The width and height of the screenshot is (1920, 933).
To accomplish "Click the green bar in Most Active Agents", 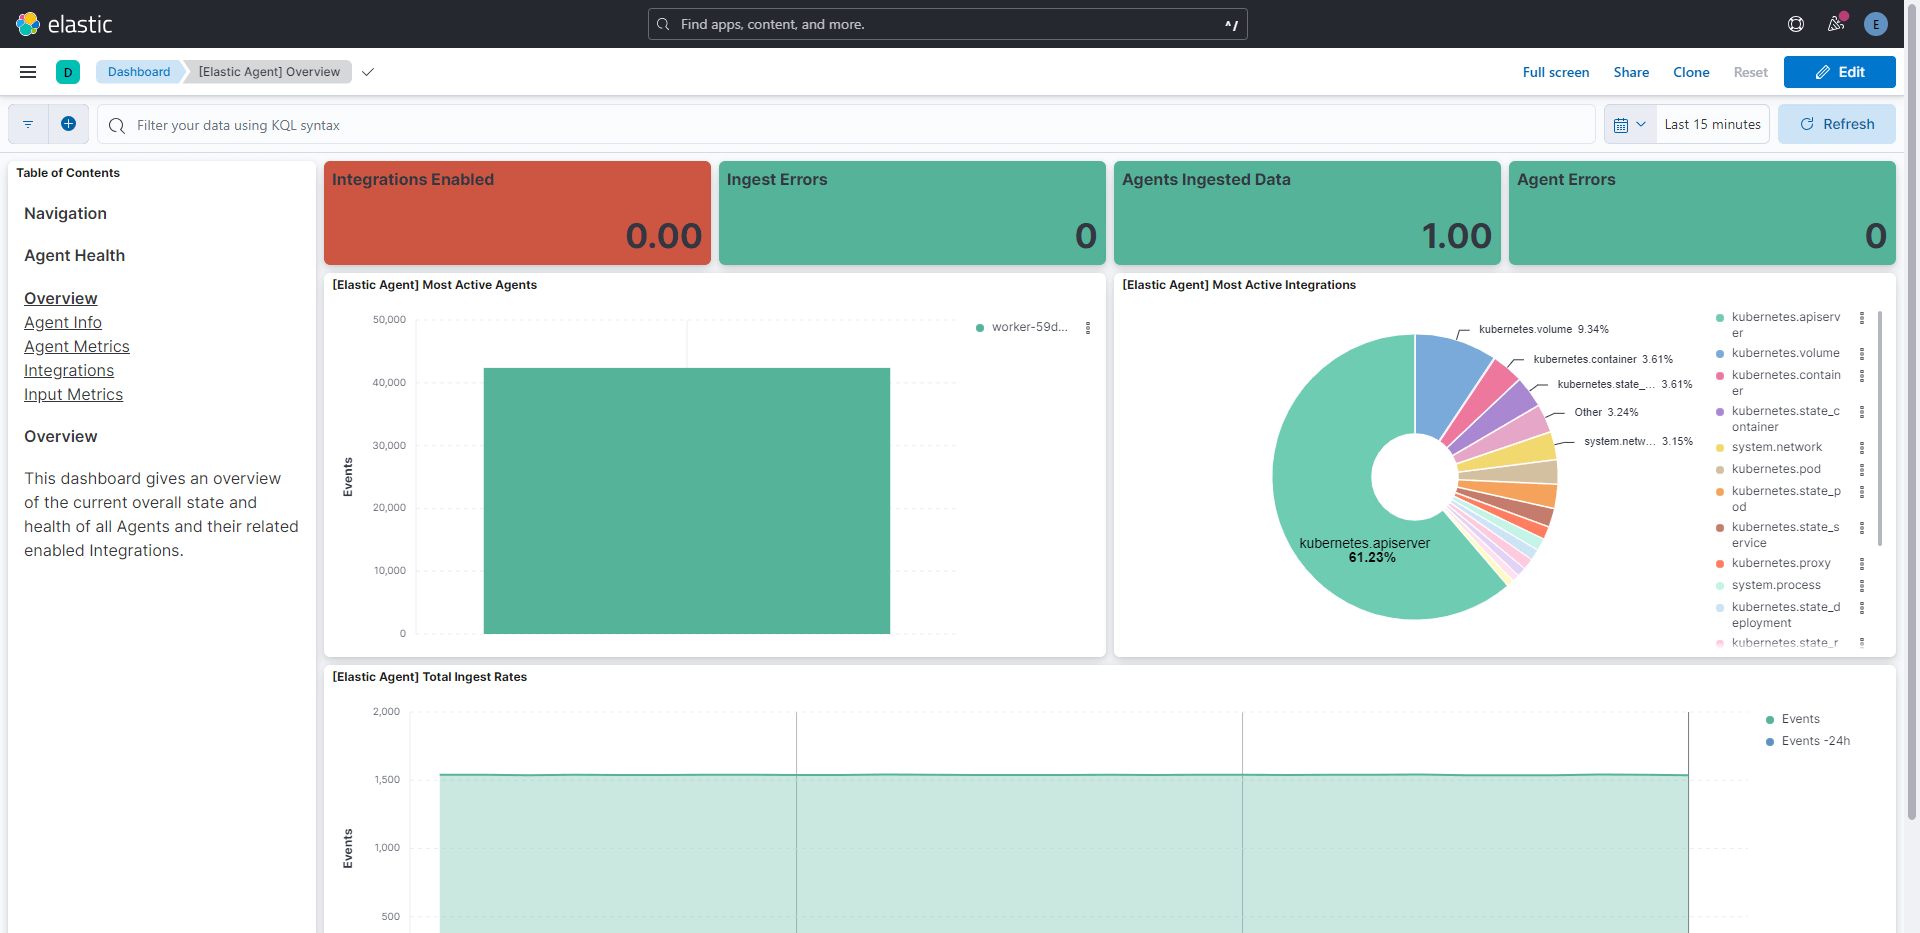I will pyautogui.click(x=687, y=500).
